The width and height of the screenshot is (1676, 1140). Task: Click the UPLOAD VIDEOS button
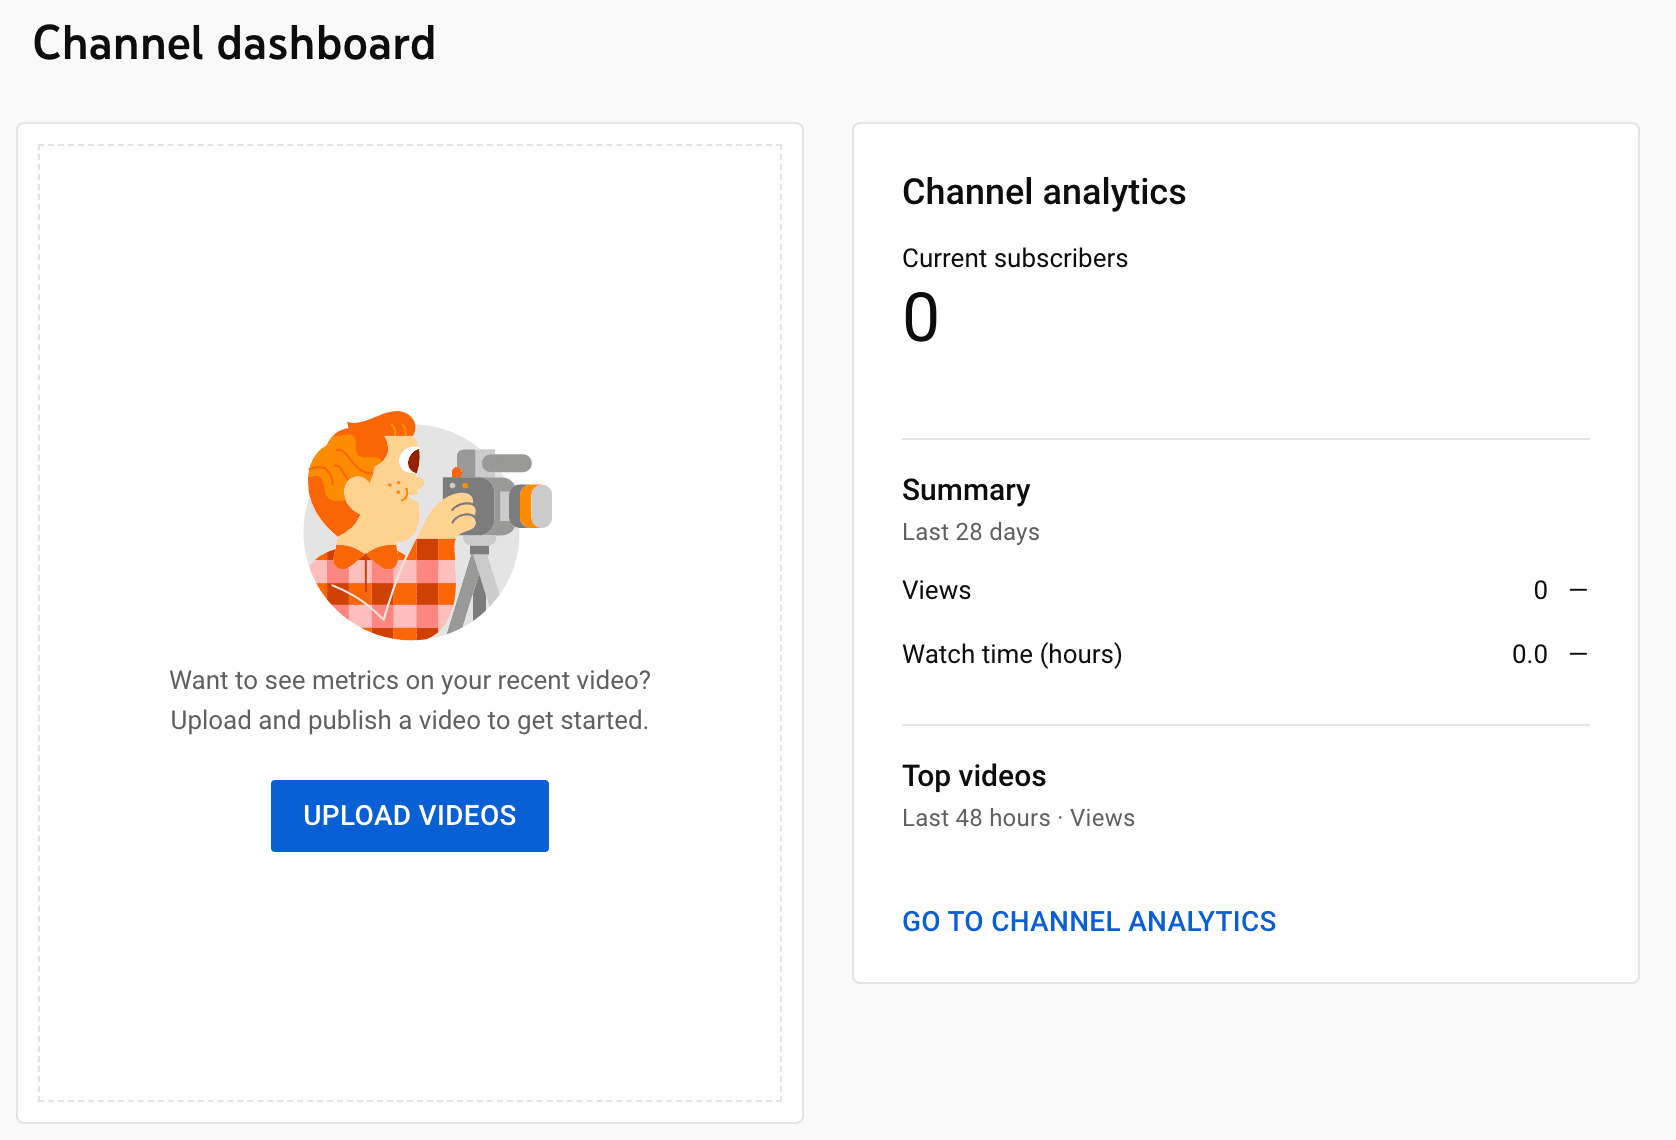(409, 815)
